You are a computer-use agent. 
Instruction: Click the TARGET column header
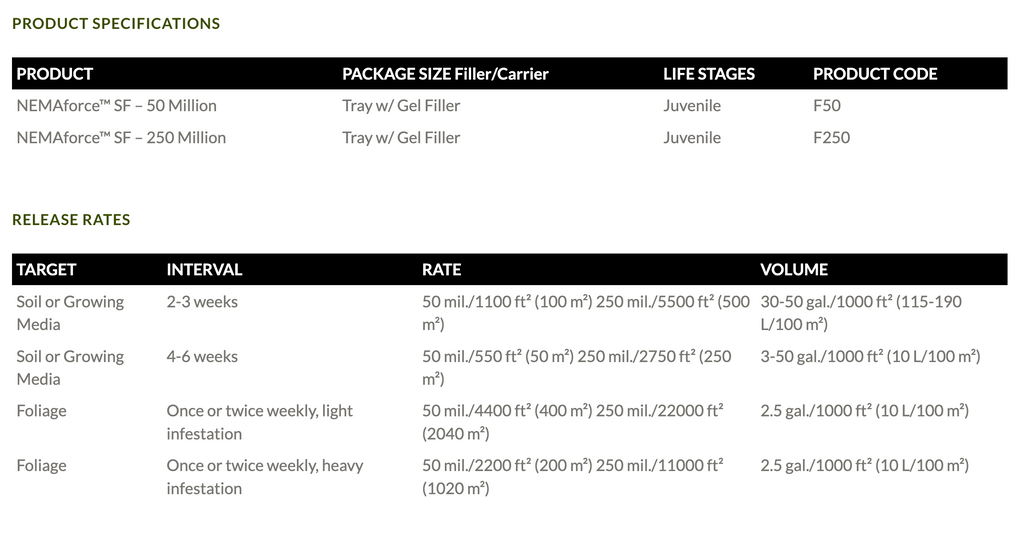pyautogui.click(x=46, y=270)
